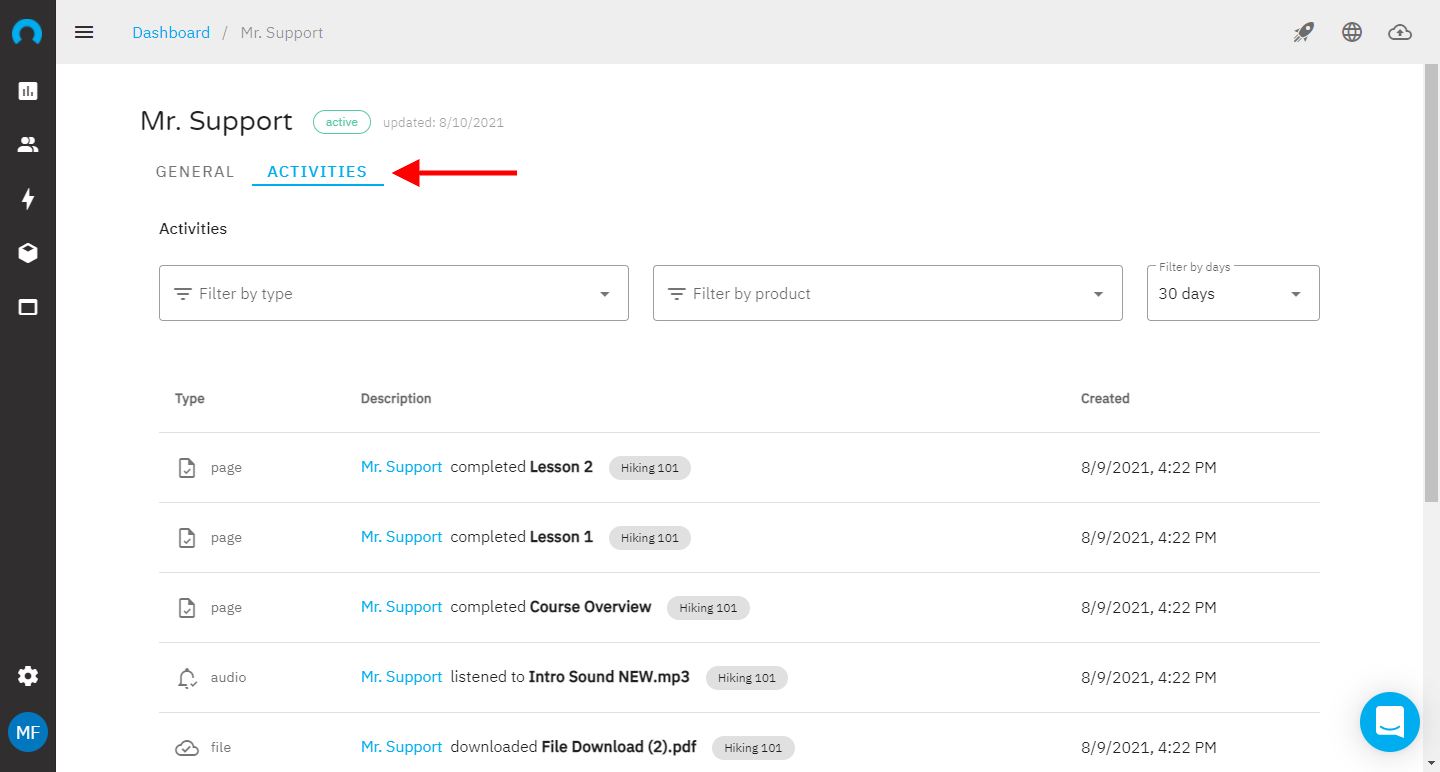Open the window layout sidebar icon
Screen dimensions: 1440x772
(x=28, y=307)
